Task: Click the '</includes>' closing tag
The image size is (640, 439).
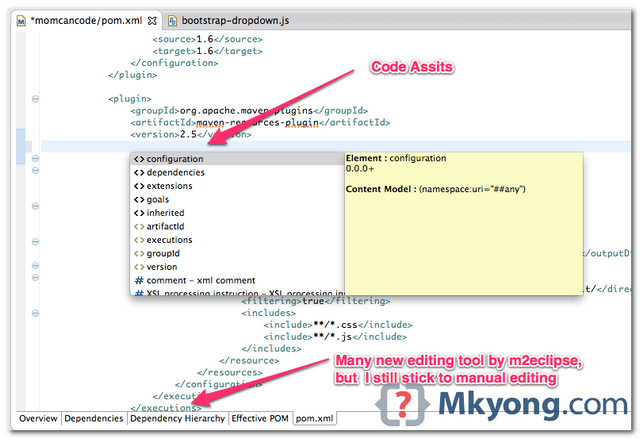Action: pos(271,348)
